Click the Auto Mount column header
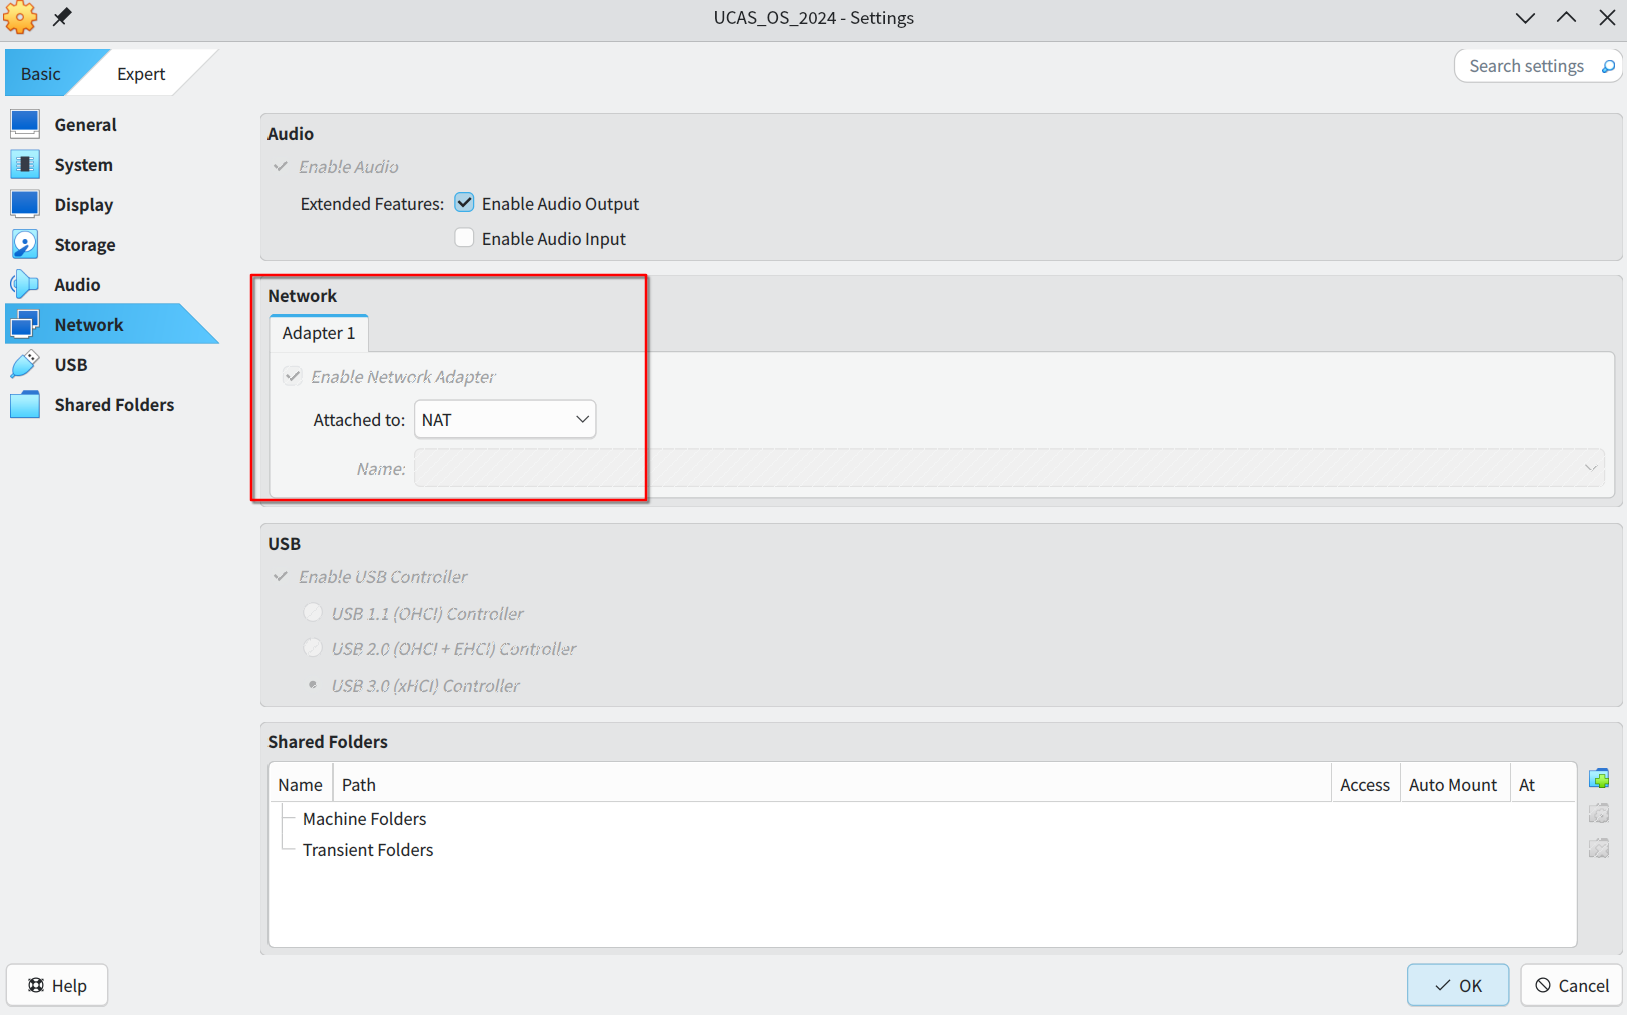Image resolution: width=1627 pixels, height=1015 pixels. click(x=1453, y=784)
